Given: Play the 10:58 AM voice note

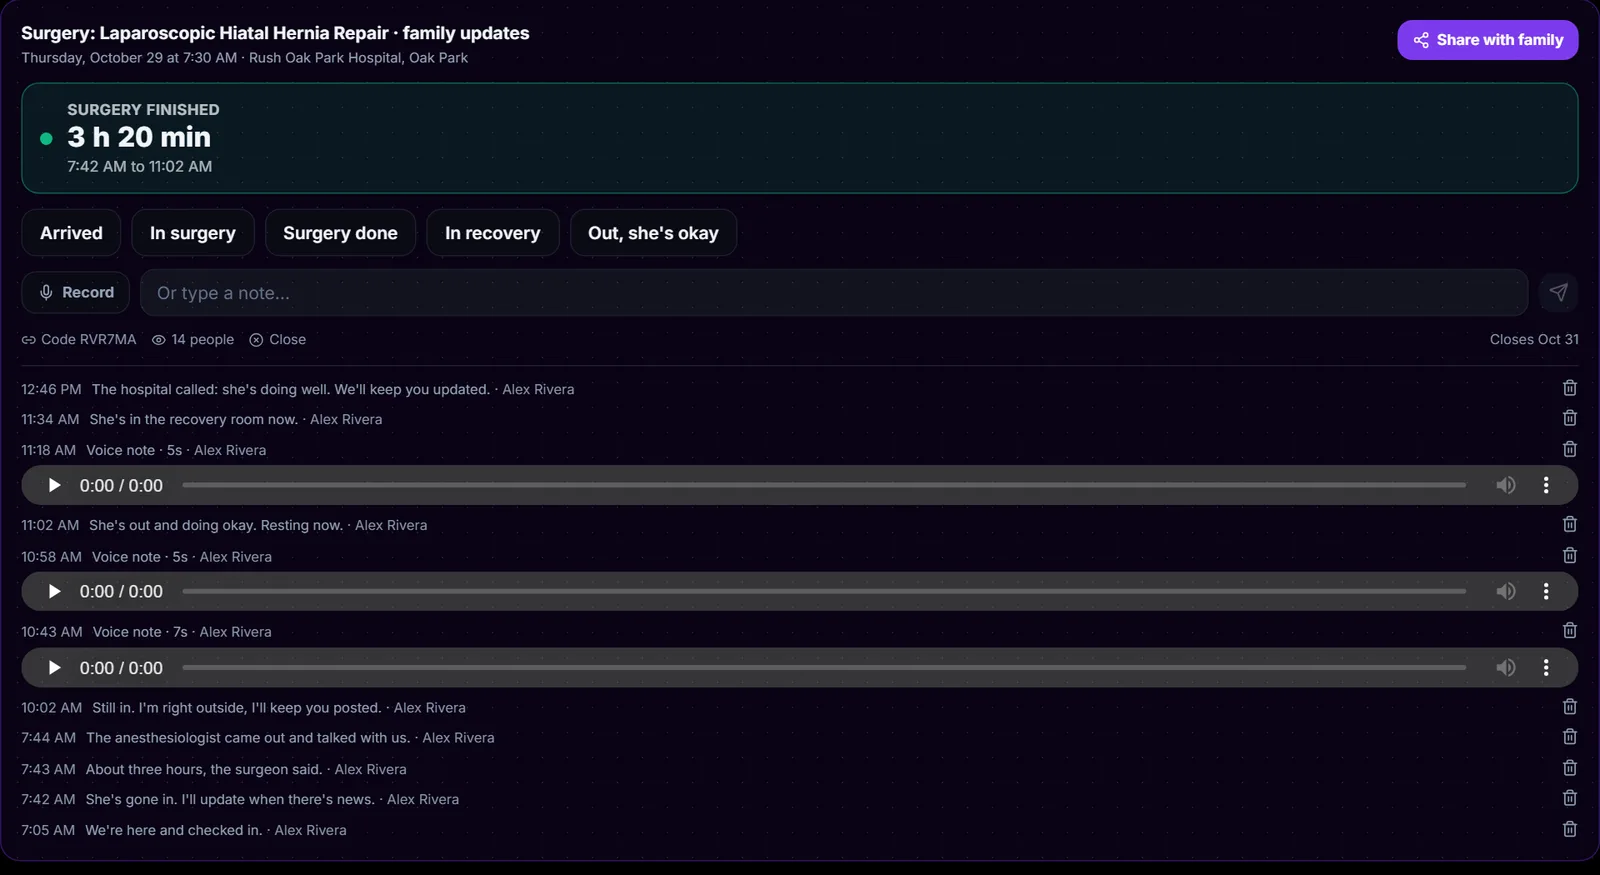Looking at the screenshot, I should (54, 591).
